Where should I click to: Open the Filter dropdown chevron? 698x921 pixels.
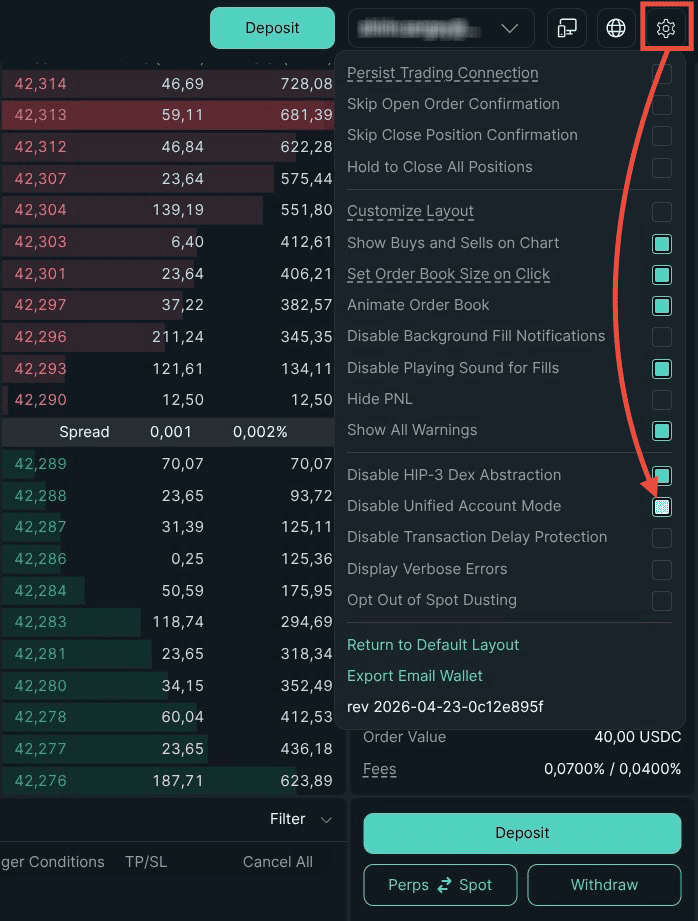pos(326,819)
